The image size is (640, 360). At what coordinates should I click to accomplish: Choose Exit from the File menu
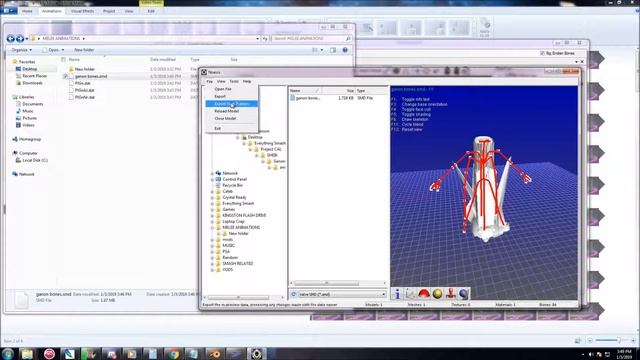pos(231,129)
